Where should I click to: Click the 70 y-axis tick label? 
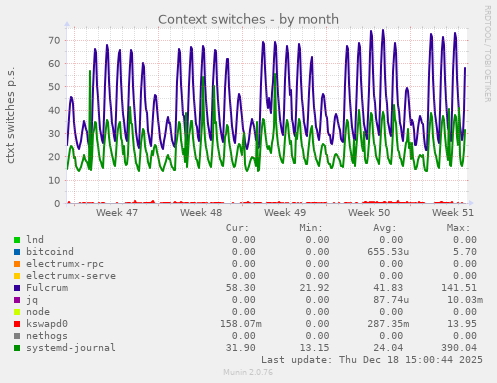coord(54,40)
